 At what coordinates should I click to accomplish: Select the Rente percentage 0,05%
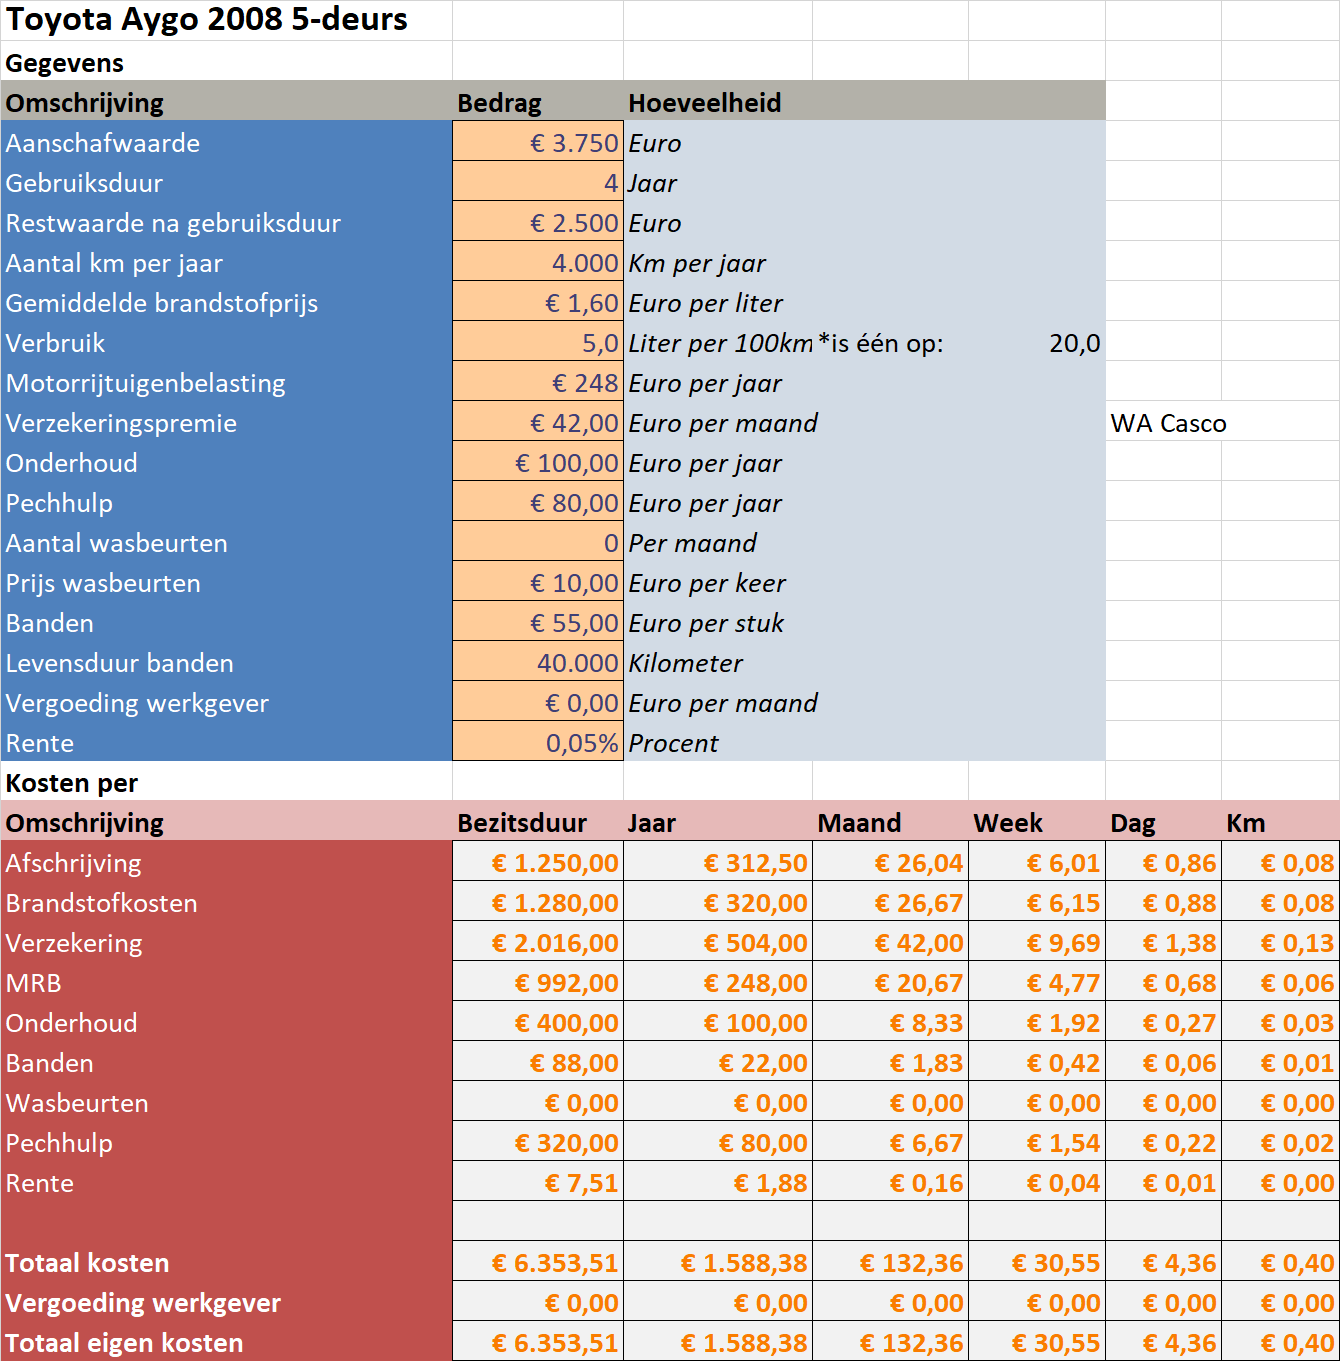click(538, 741)
